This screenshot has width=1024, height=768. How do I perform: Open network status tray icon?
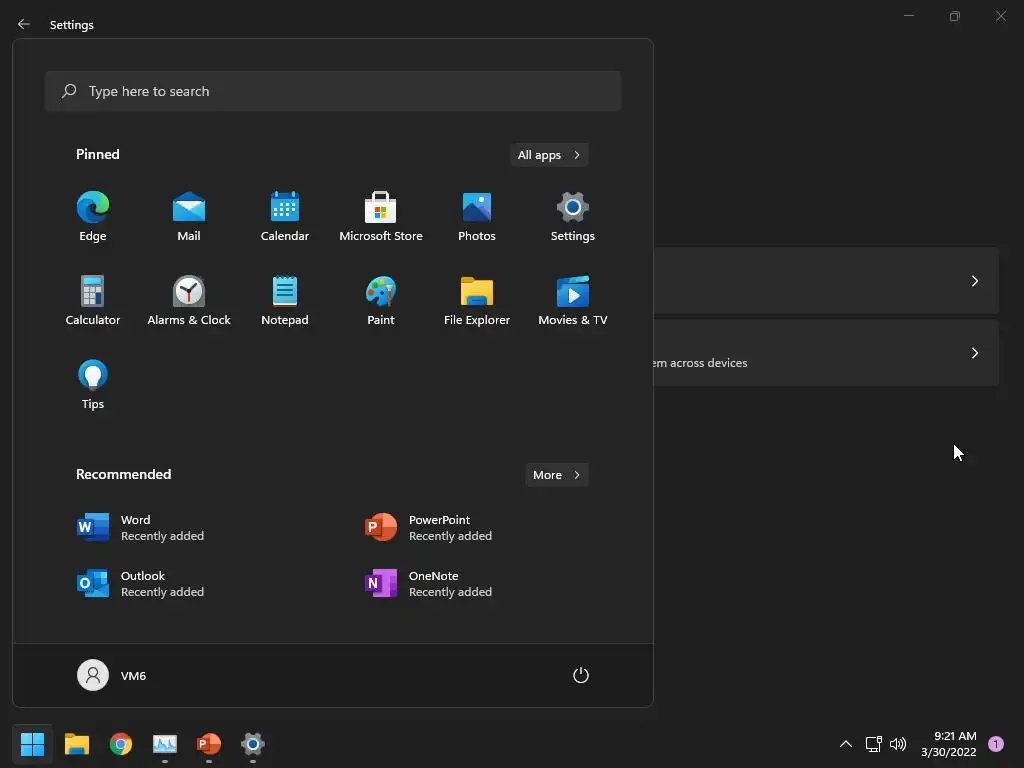coord(873,744)
